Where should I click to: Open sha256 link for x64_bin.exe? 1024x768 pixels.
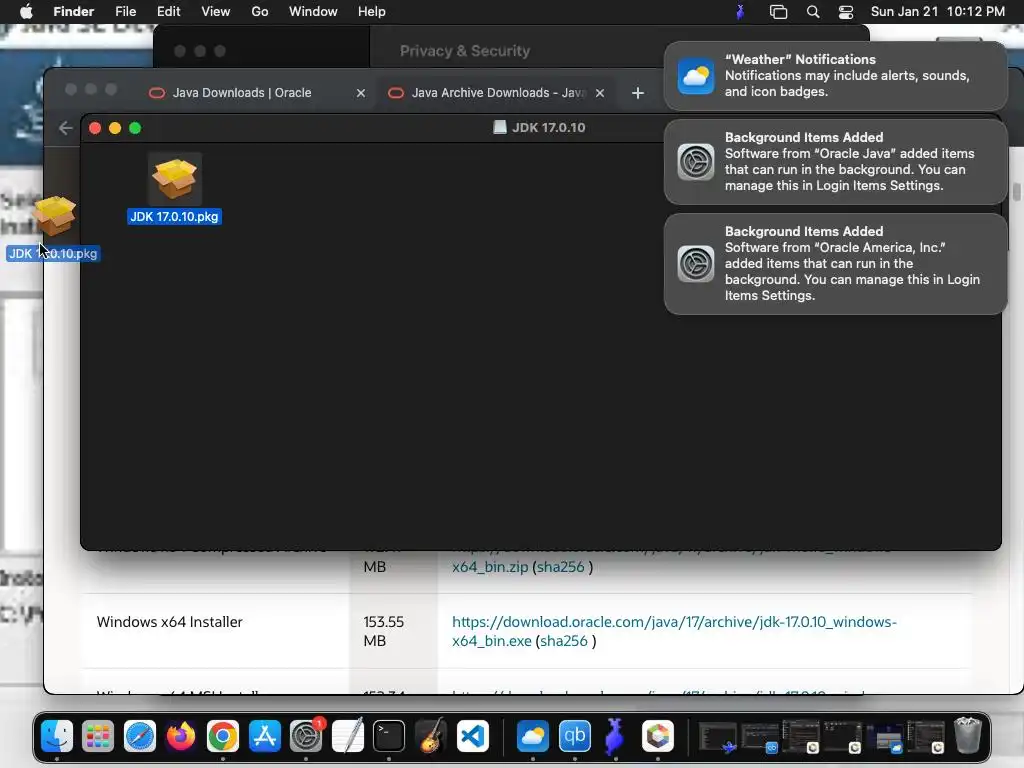coord(564,641)
